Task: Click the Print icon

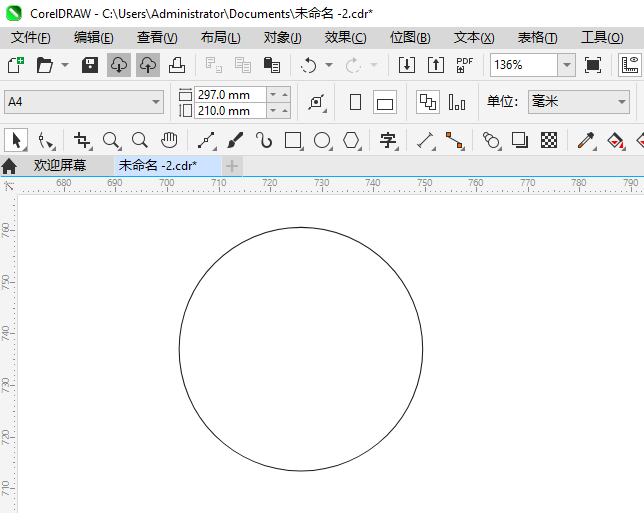Action: point(177,65)
